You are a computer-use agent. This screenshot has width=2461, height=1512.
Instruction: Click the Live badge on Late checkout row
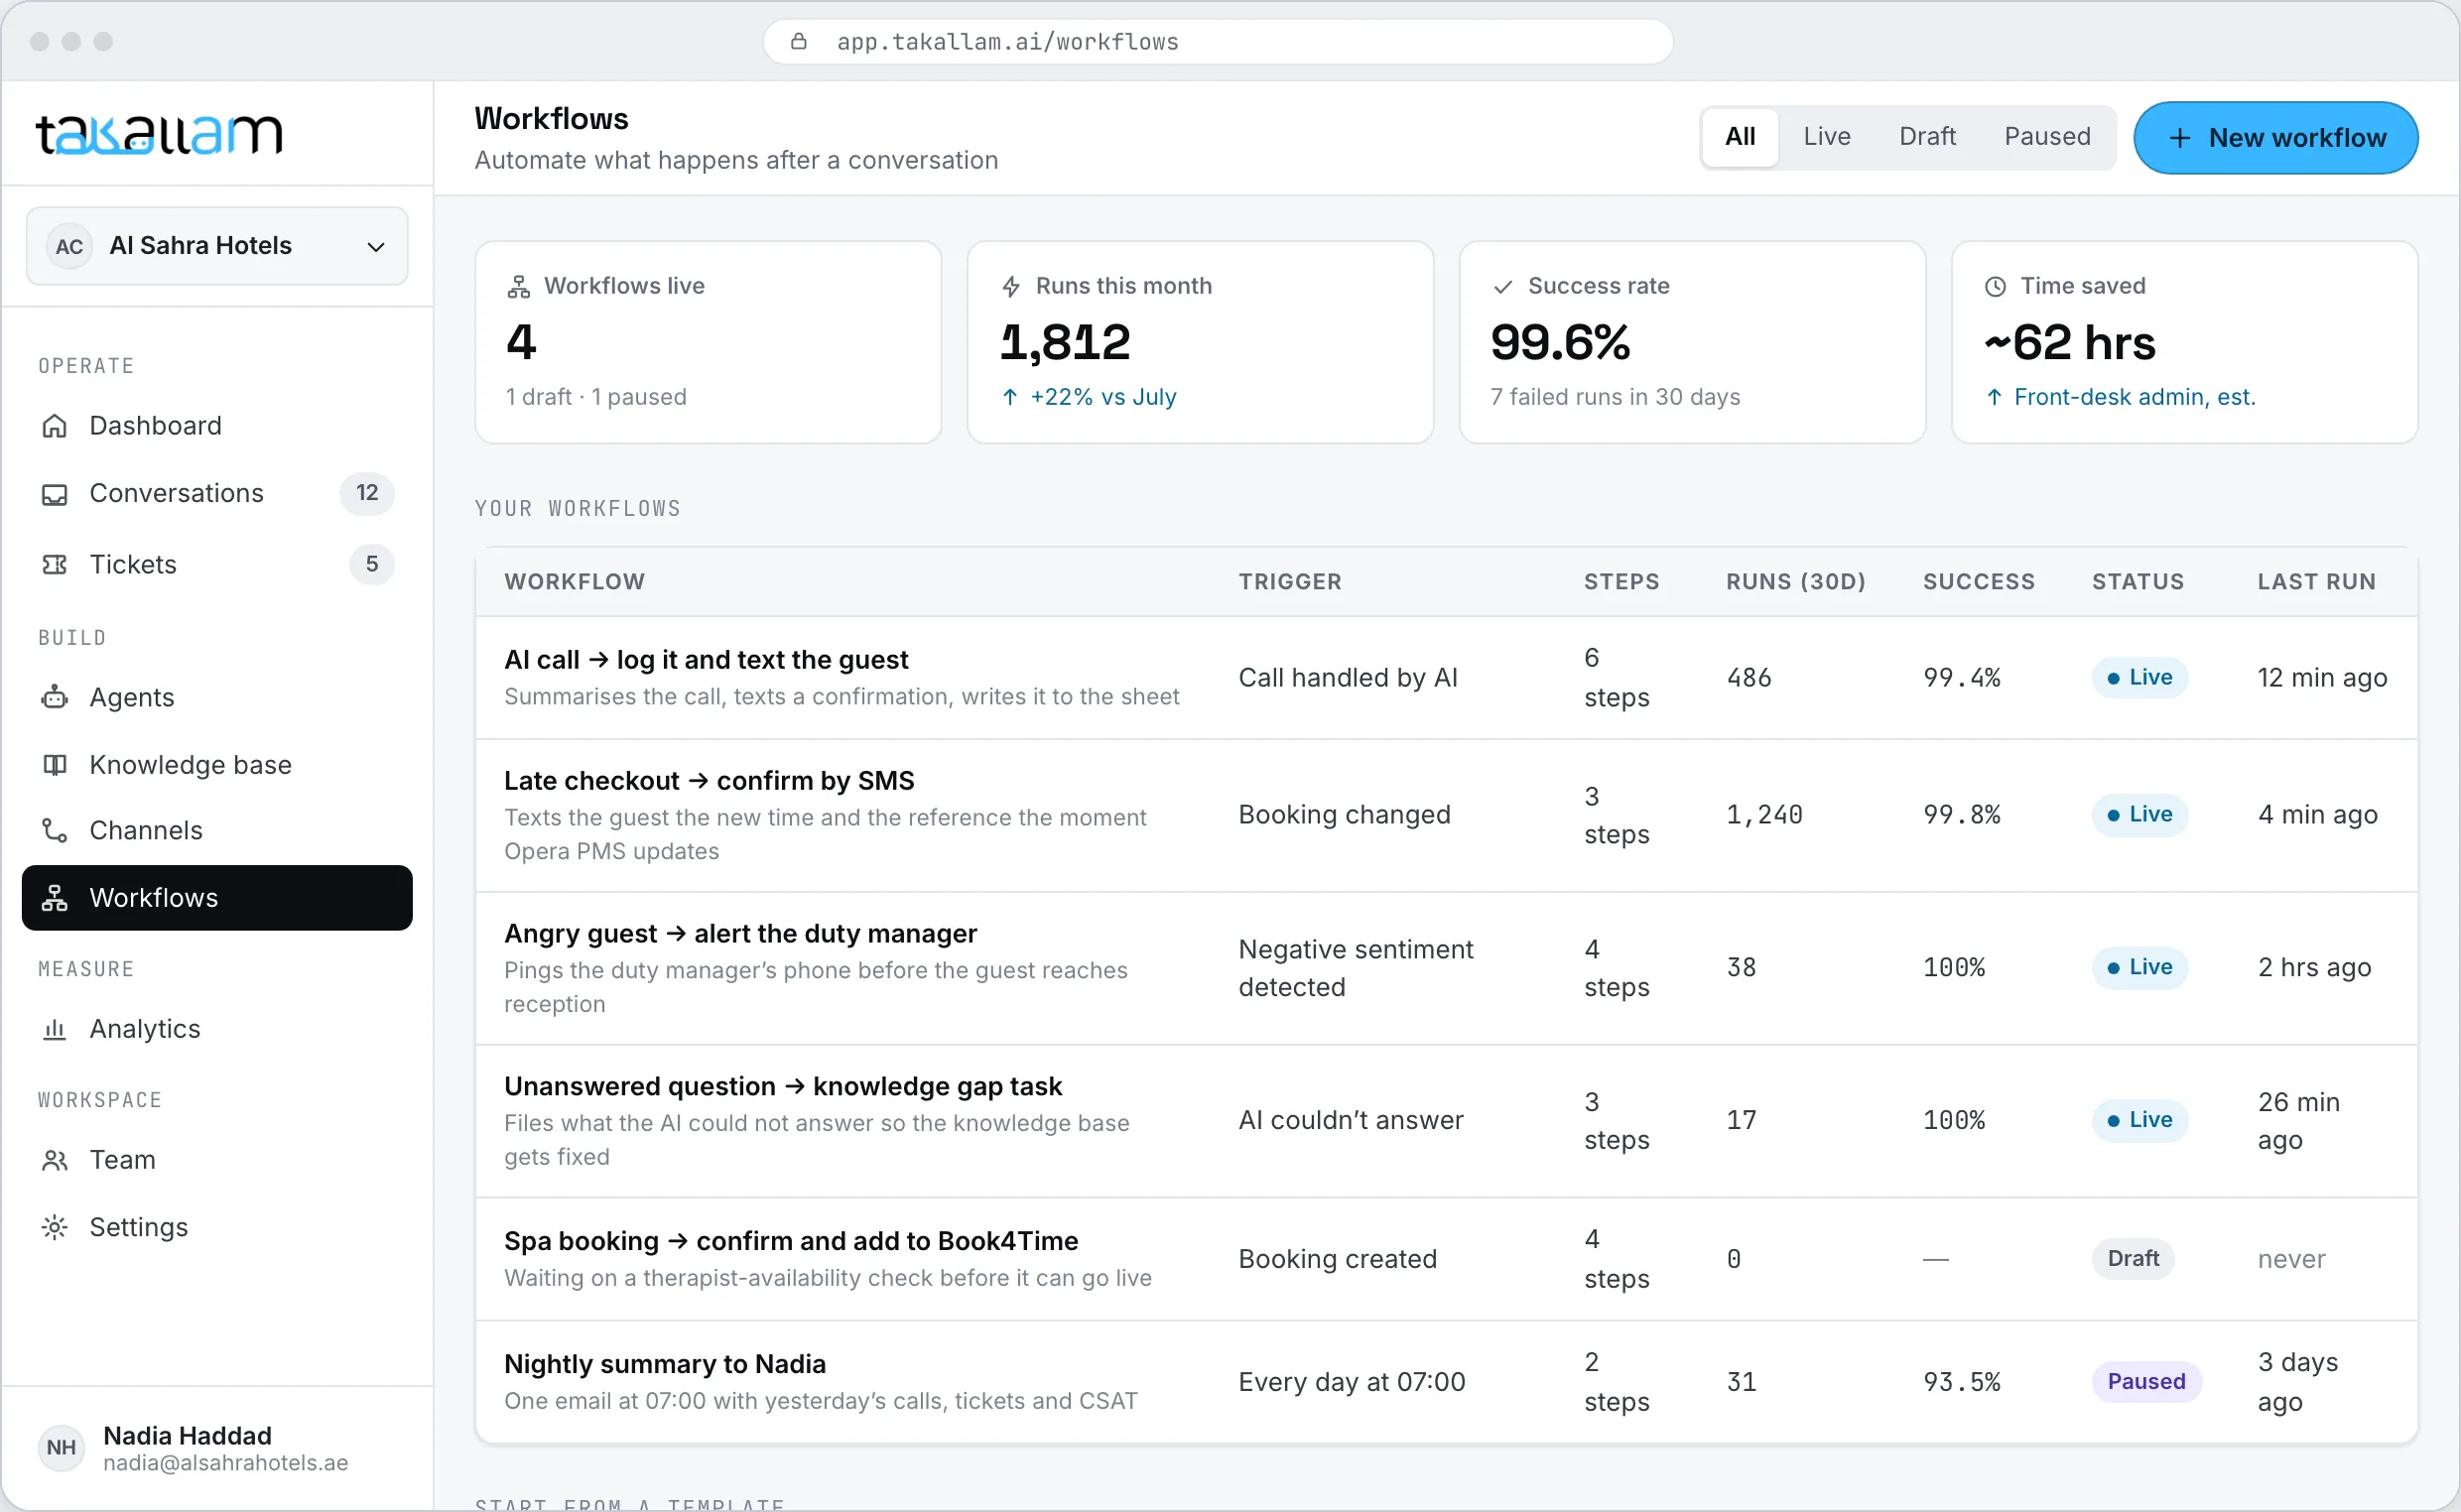(2140, 815)
